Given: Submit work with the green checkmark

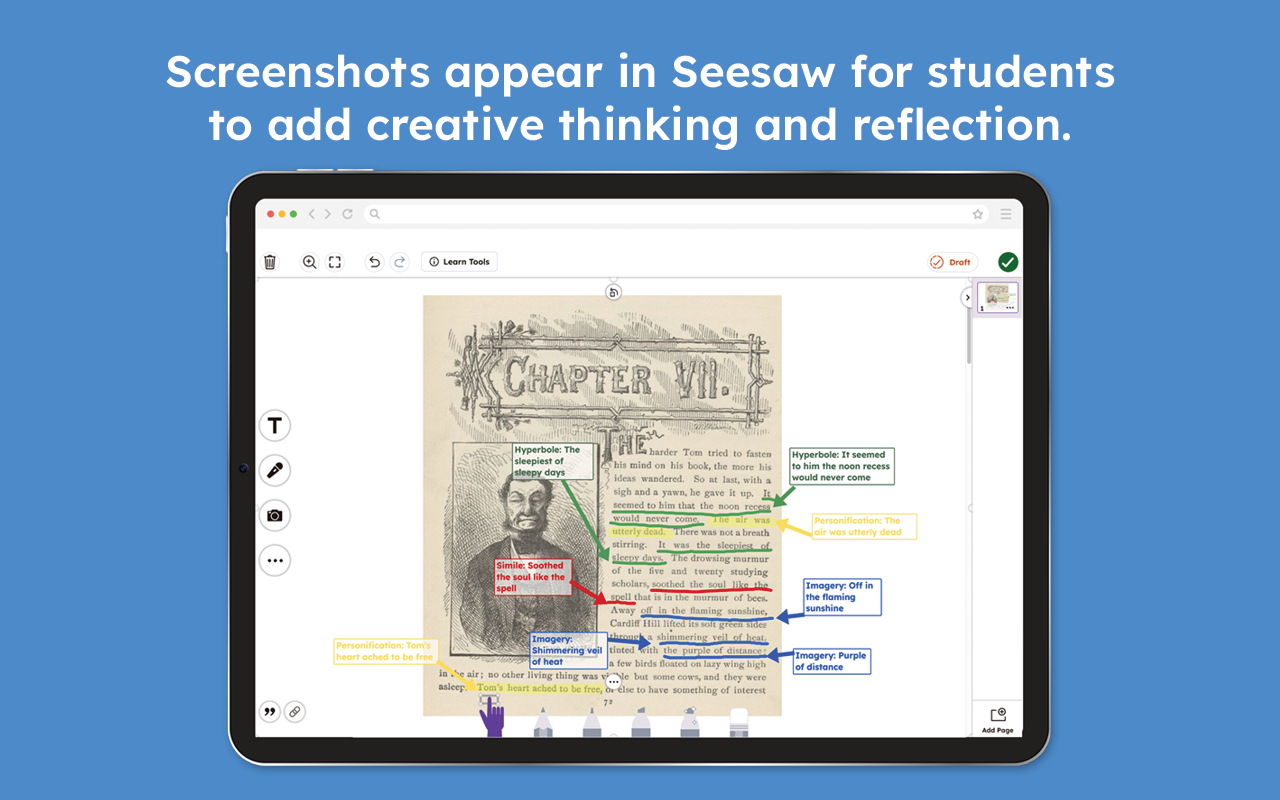Looking at the screenshot, I should coord(1008,261).
